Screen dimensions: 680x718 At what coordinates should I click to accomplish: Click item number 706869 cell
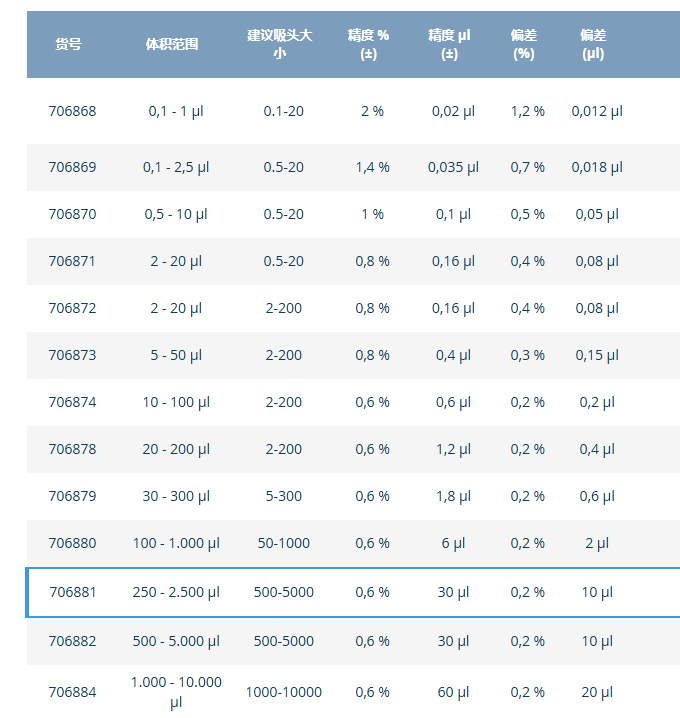(73, 167)
